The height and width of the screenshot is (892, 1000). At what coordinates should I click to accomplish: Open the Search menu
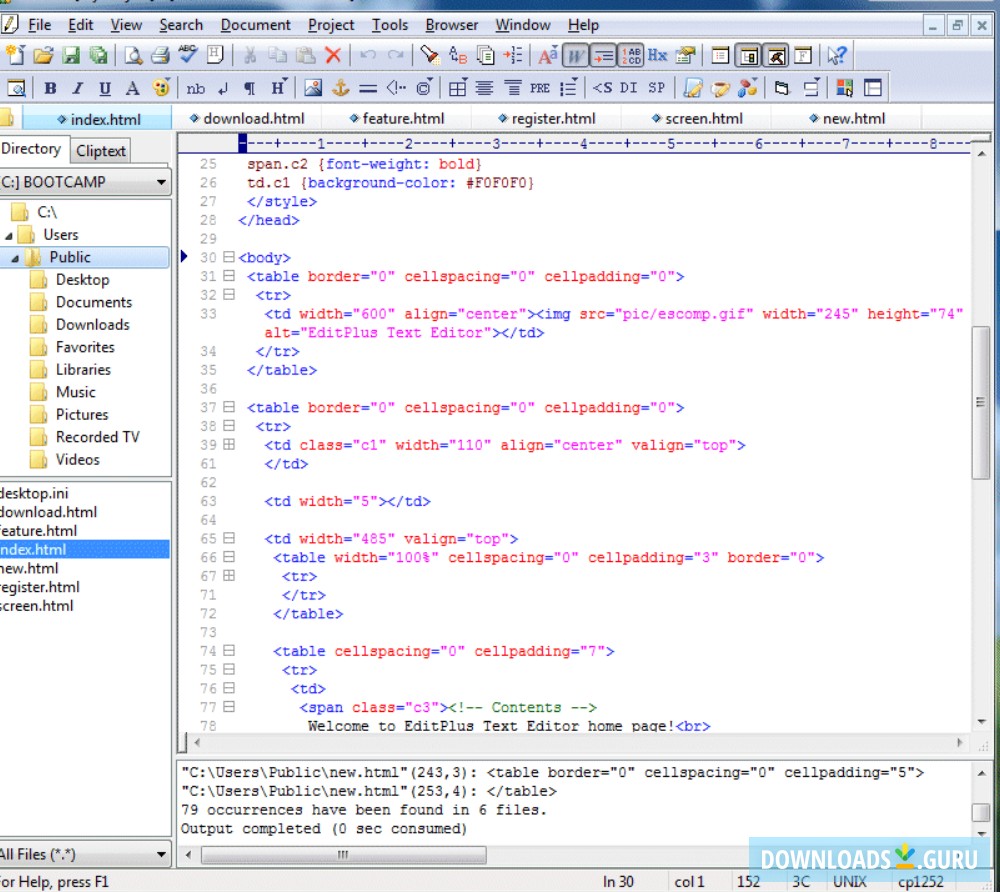coord(181,25)
